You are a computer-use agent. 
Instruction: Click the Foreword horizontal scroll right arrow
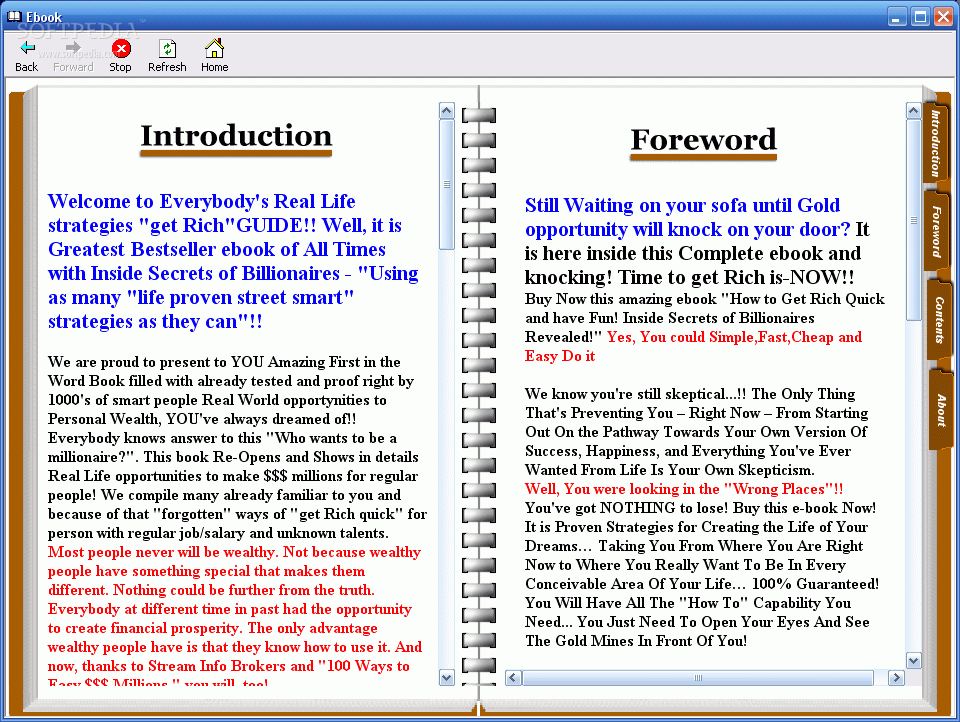pyautogui.click(x=897, y=677)
